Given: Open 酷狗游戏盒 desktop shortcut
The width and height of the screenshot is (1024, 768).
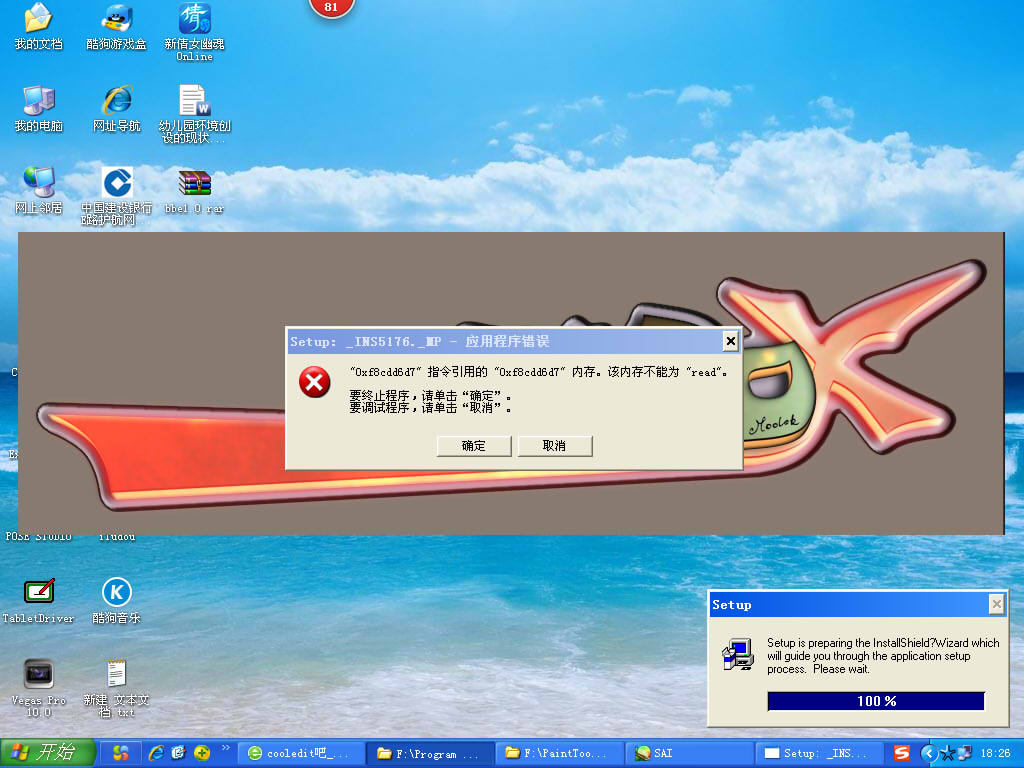Looking at the screenshot, I should pyautogui.click(x=116, y=27).
